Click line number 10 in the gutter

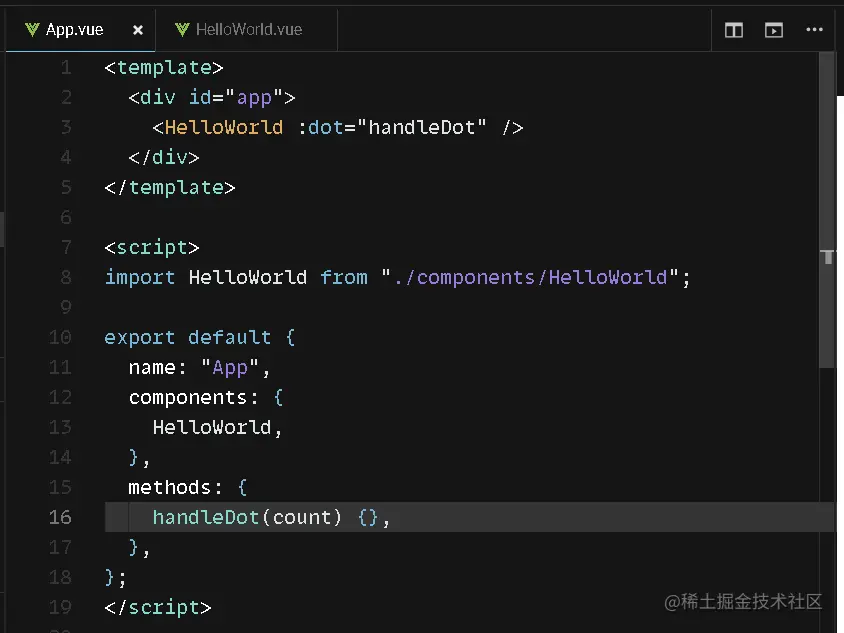coord(60,337)
